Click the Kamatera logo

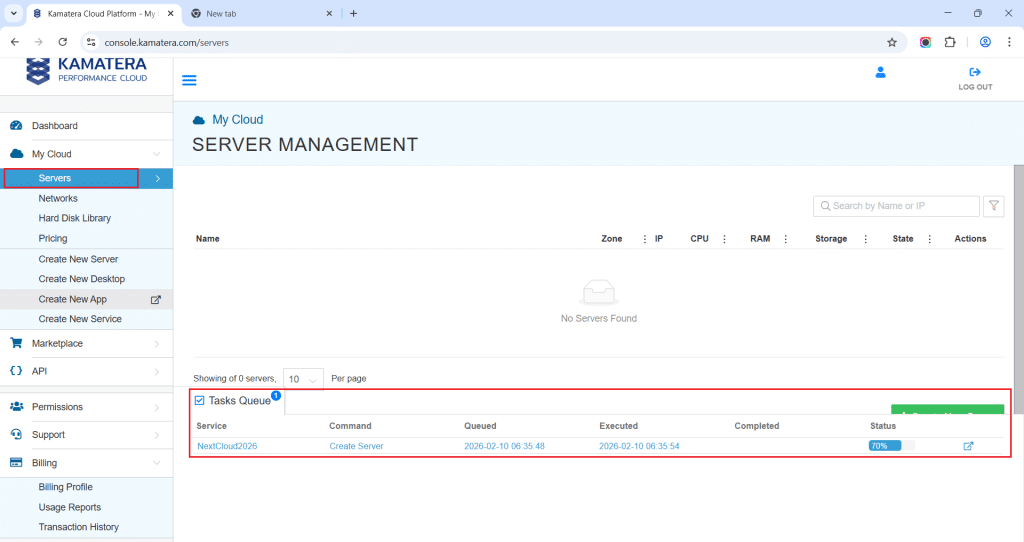[86, 71]
